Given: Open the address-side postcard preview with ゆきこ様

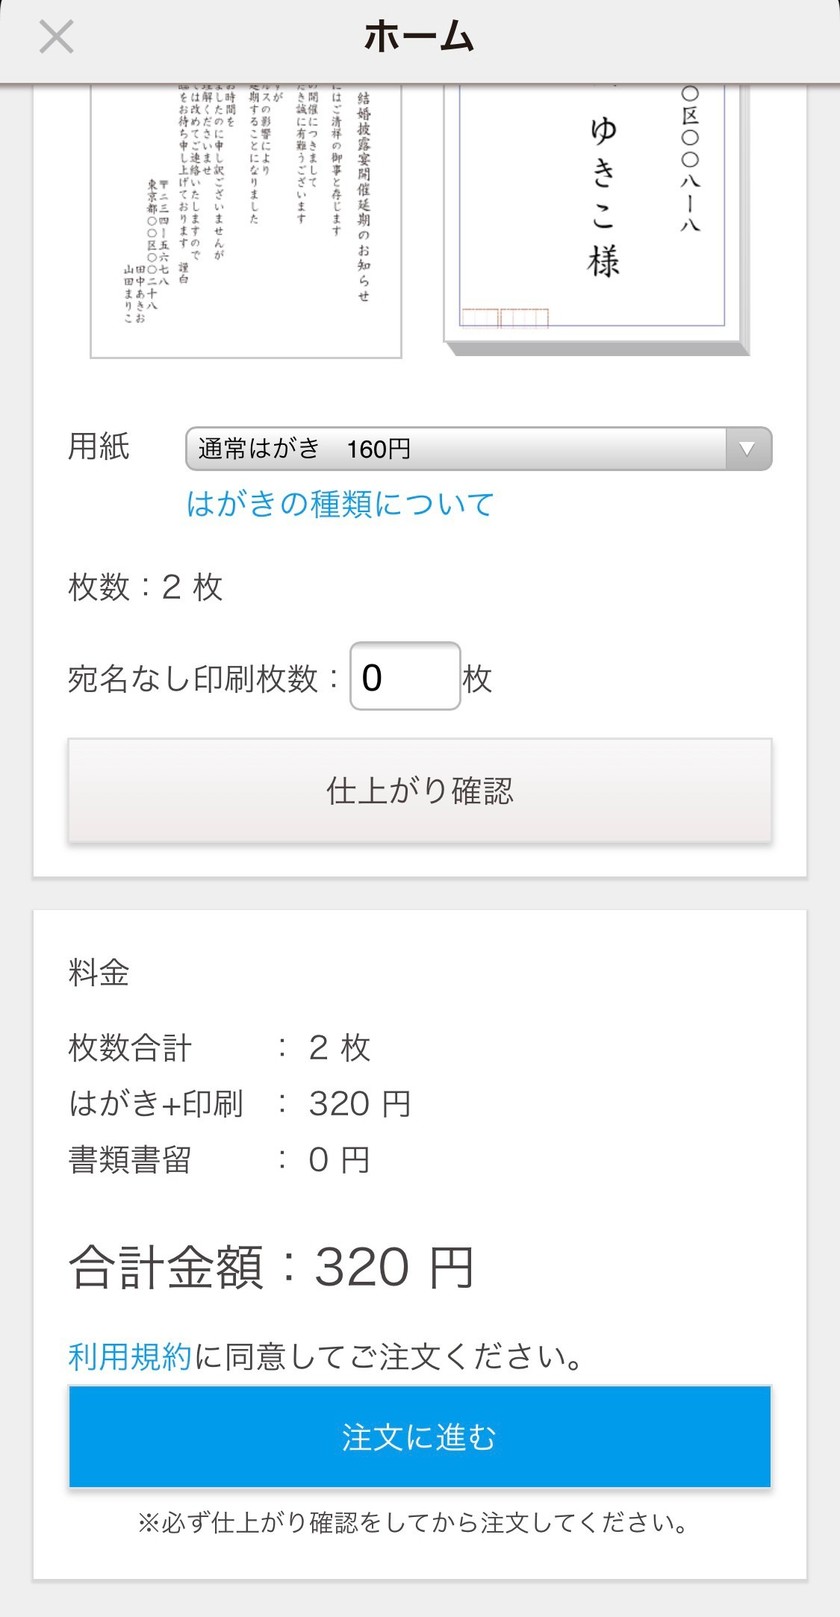Looking at the screenshot, I should [x=596, y=221].
